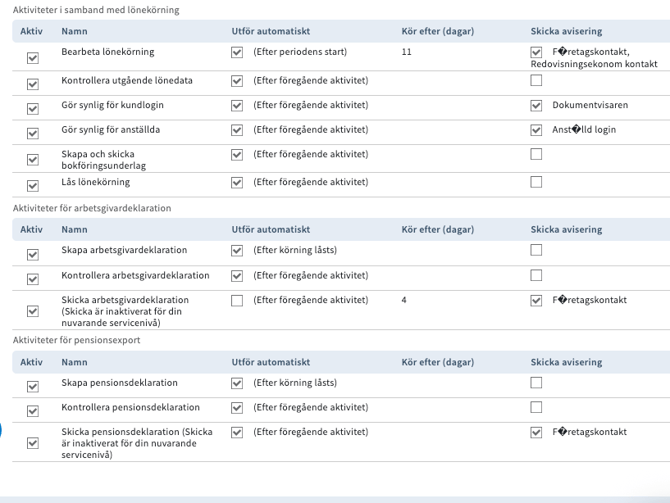Disable automatic run for Gör synlig för kundlogin
Viewport: 670px width, 503px height.
(x=237, y=105)
